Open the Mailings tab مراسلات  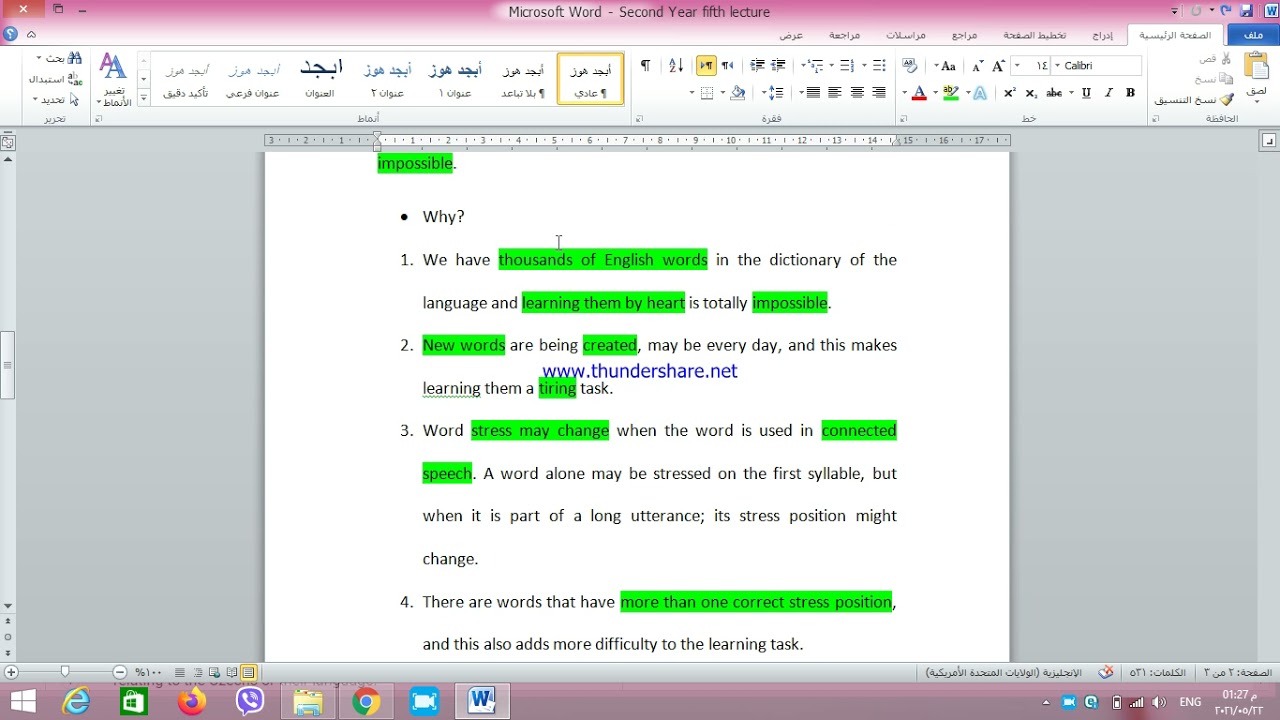coord(905,35)
